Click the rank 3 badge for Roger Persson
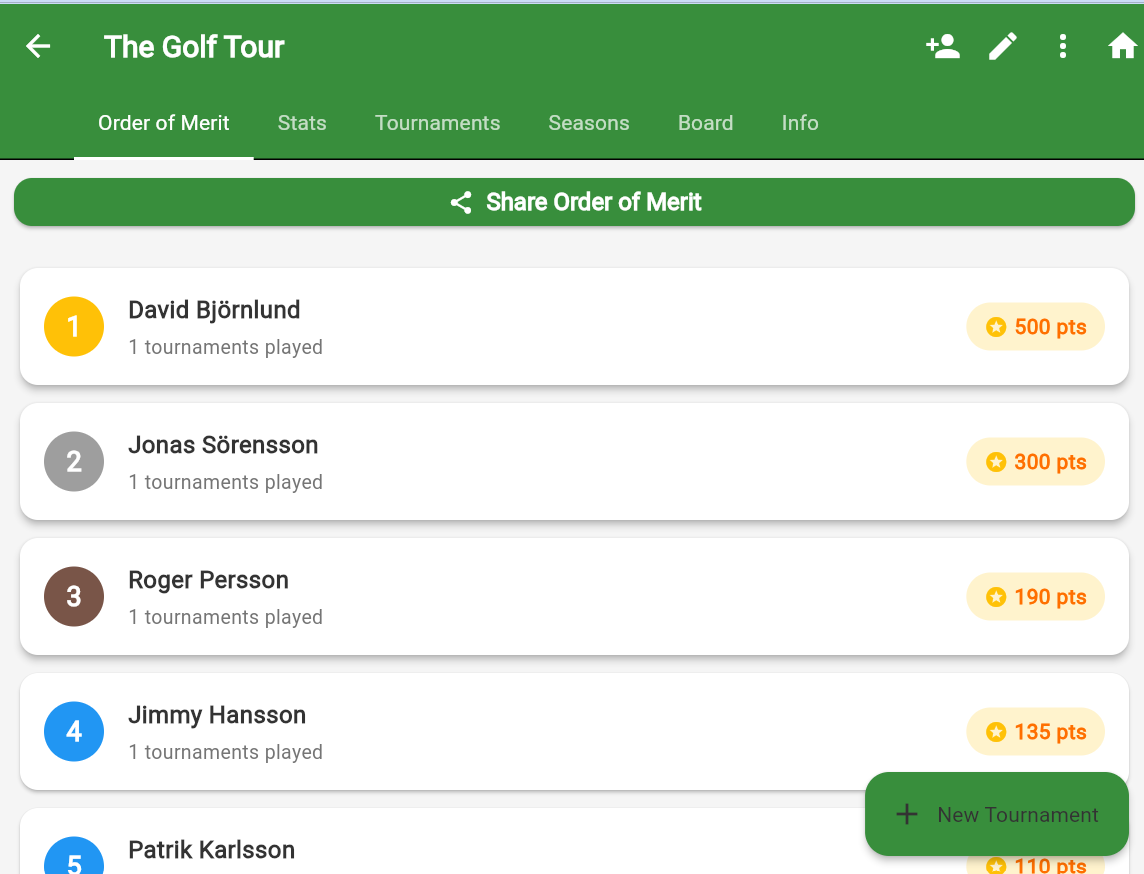1144x874 pixels. click(74, 596)
